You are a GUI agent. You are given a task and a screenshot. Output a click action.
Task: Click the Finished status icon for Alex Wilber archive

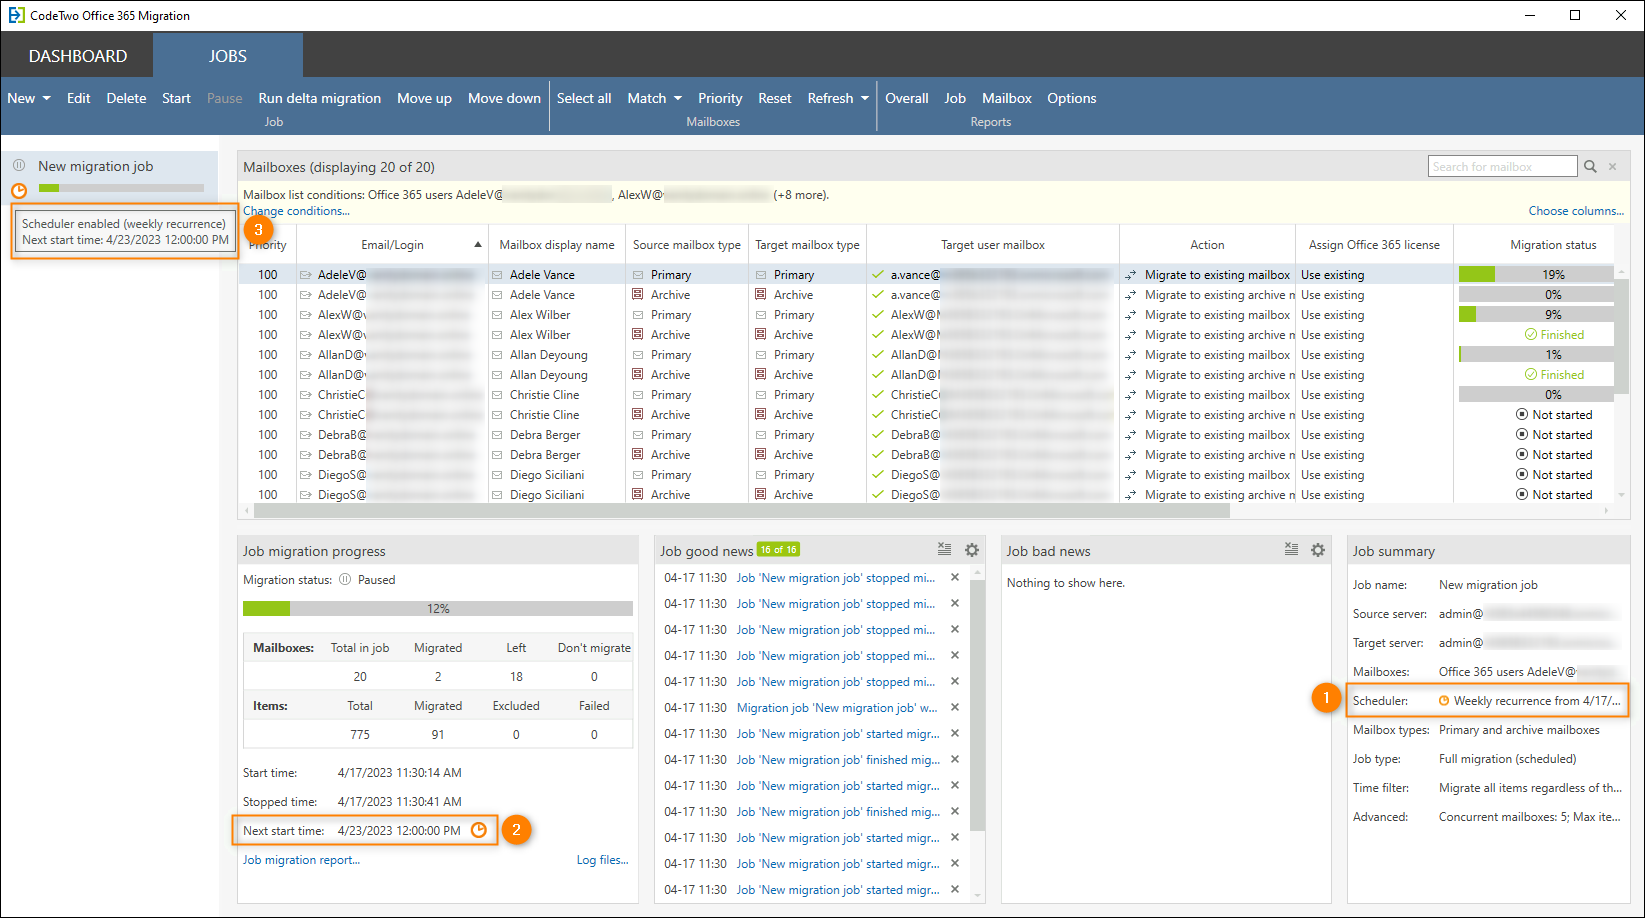1530,335
